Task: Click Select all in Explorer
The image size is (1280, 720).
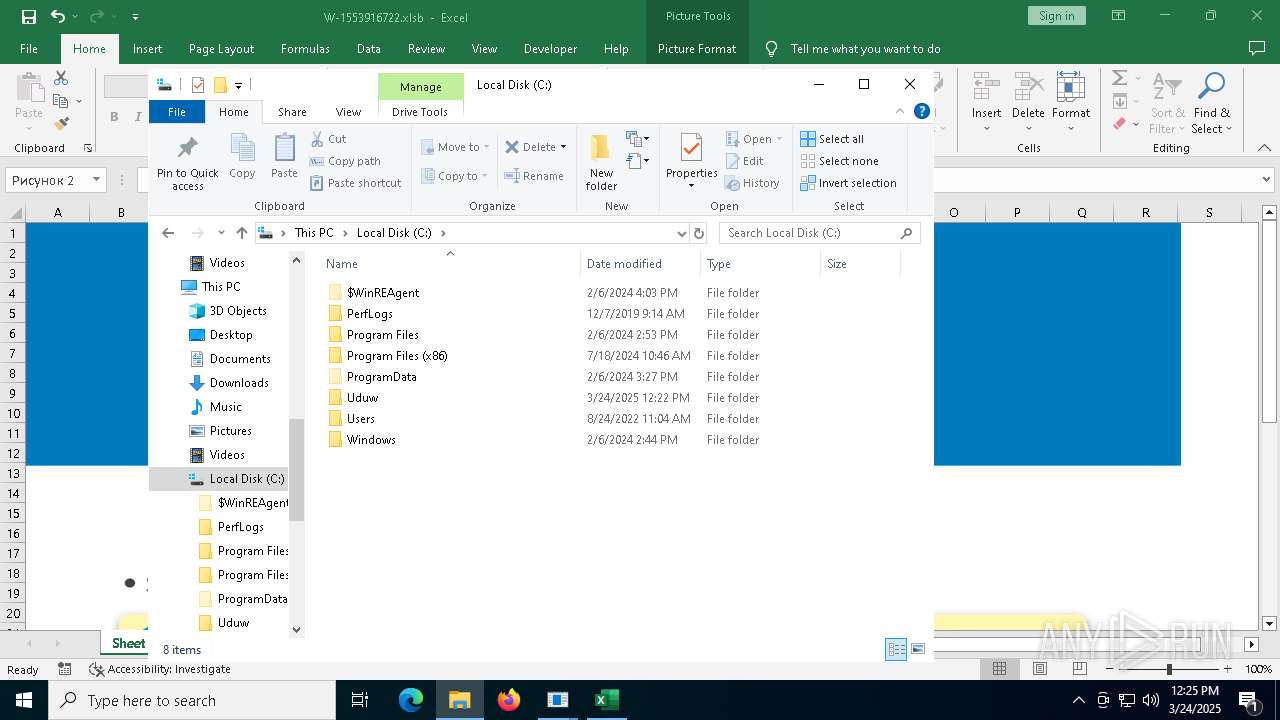Action: (832, 139)
